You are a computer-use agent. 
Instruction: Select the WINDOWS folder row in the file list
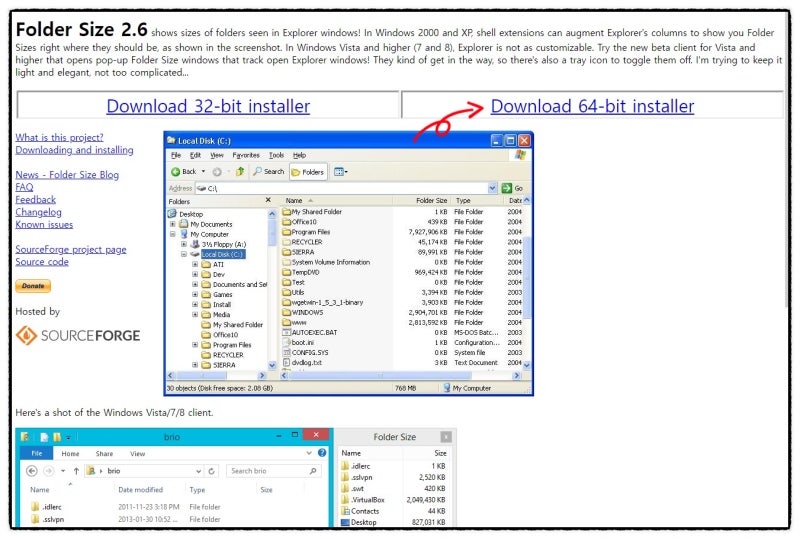pos(403,312)
